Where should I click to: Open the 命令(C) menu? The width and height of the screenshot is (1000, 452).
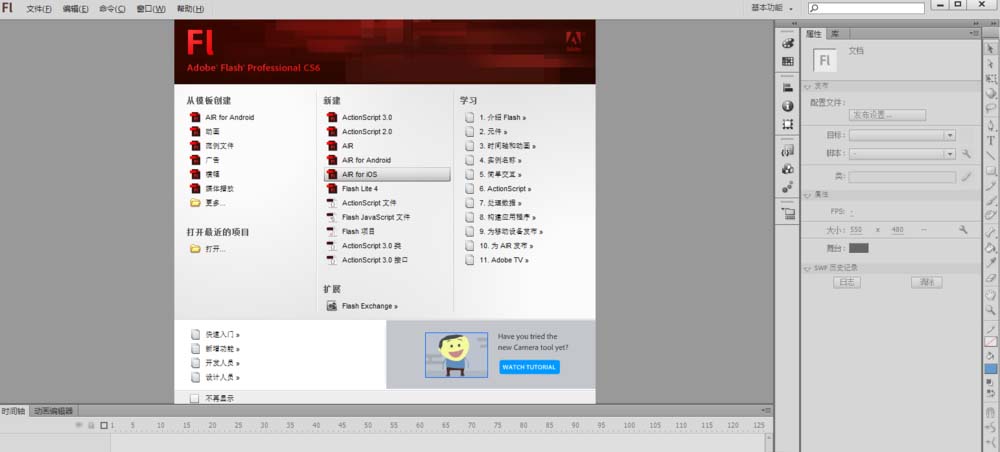(x=112, y=9)
